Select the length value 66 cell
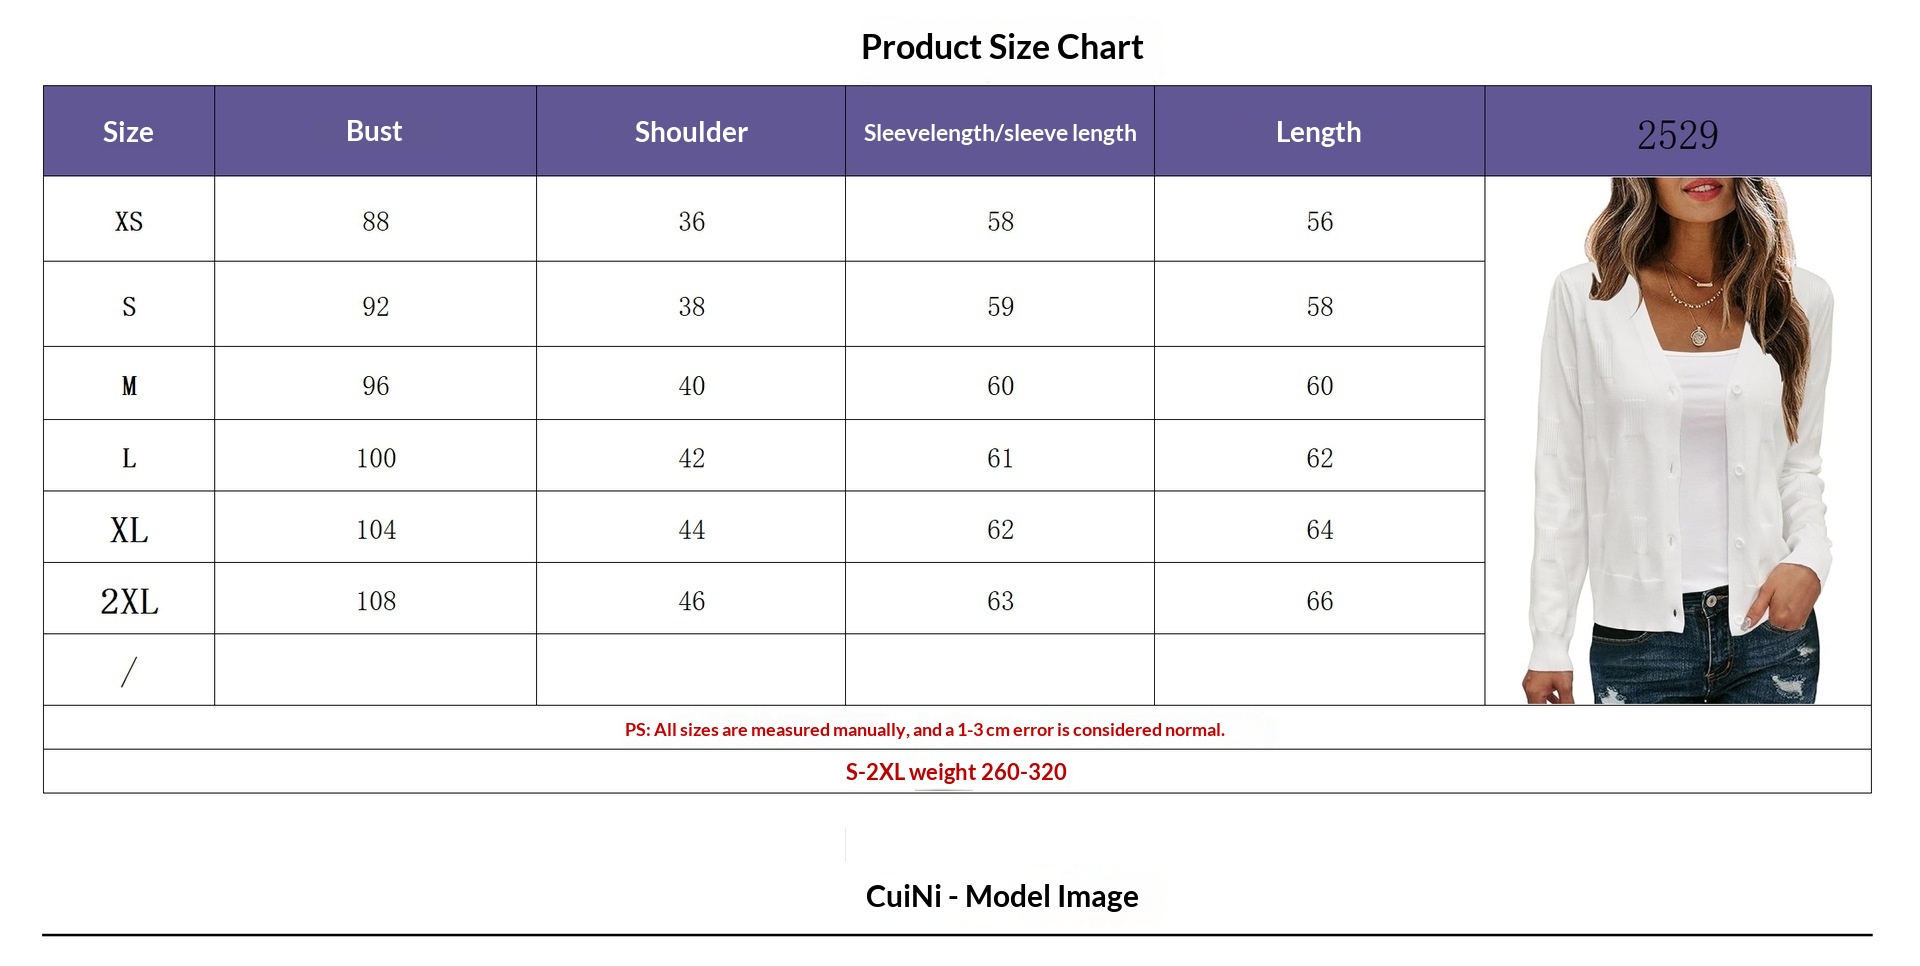 [x=1320, y=601]
